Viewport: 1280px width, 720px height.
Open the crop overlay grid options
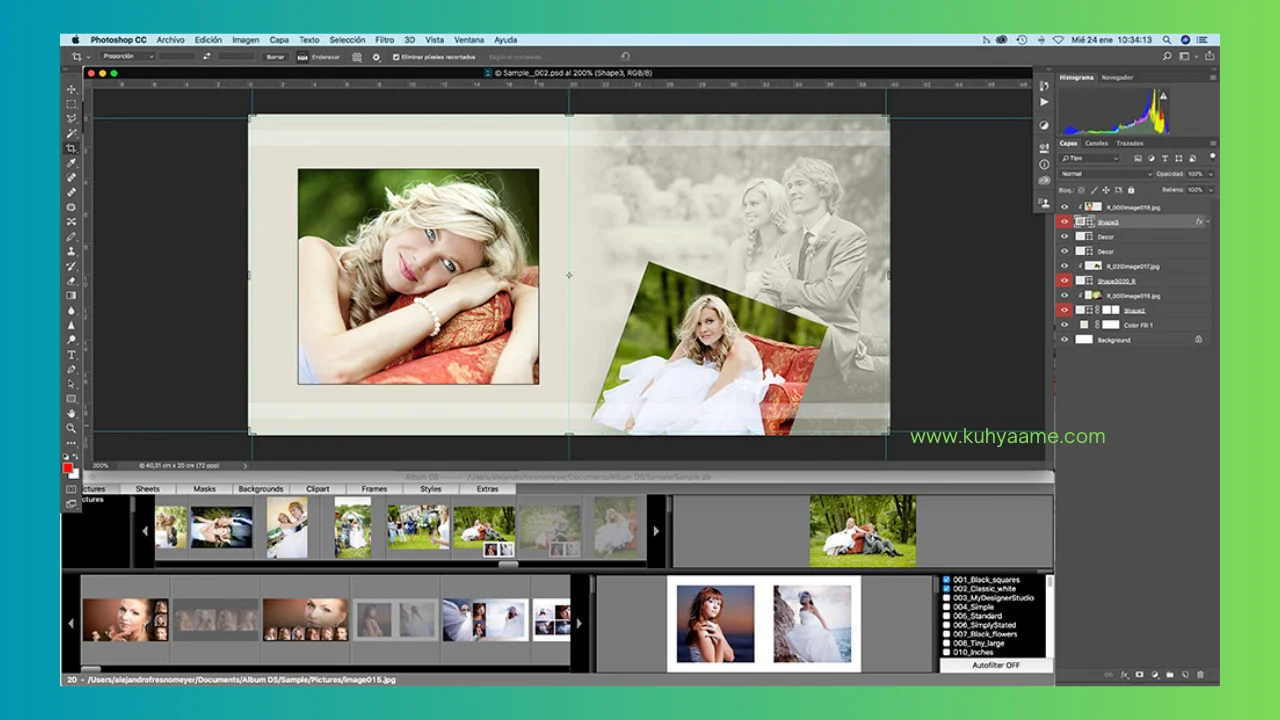click(357, 57)
